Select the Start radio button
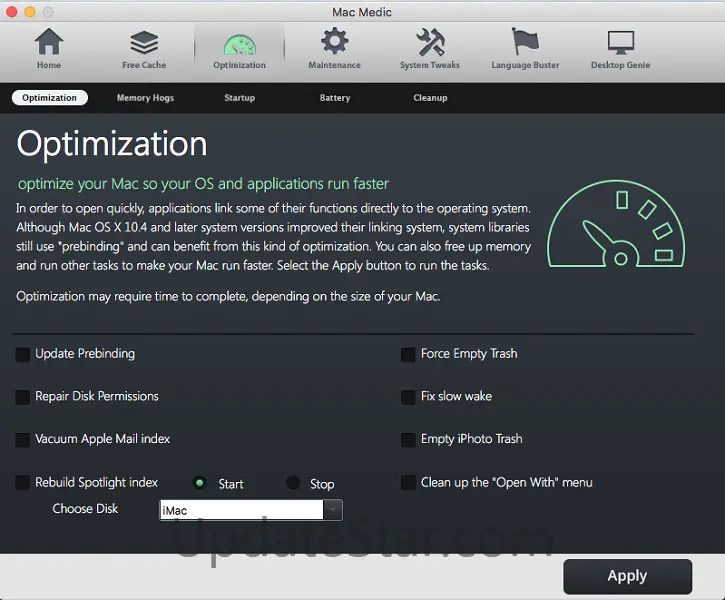 [200, 483]
